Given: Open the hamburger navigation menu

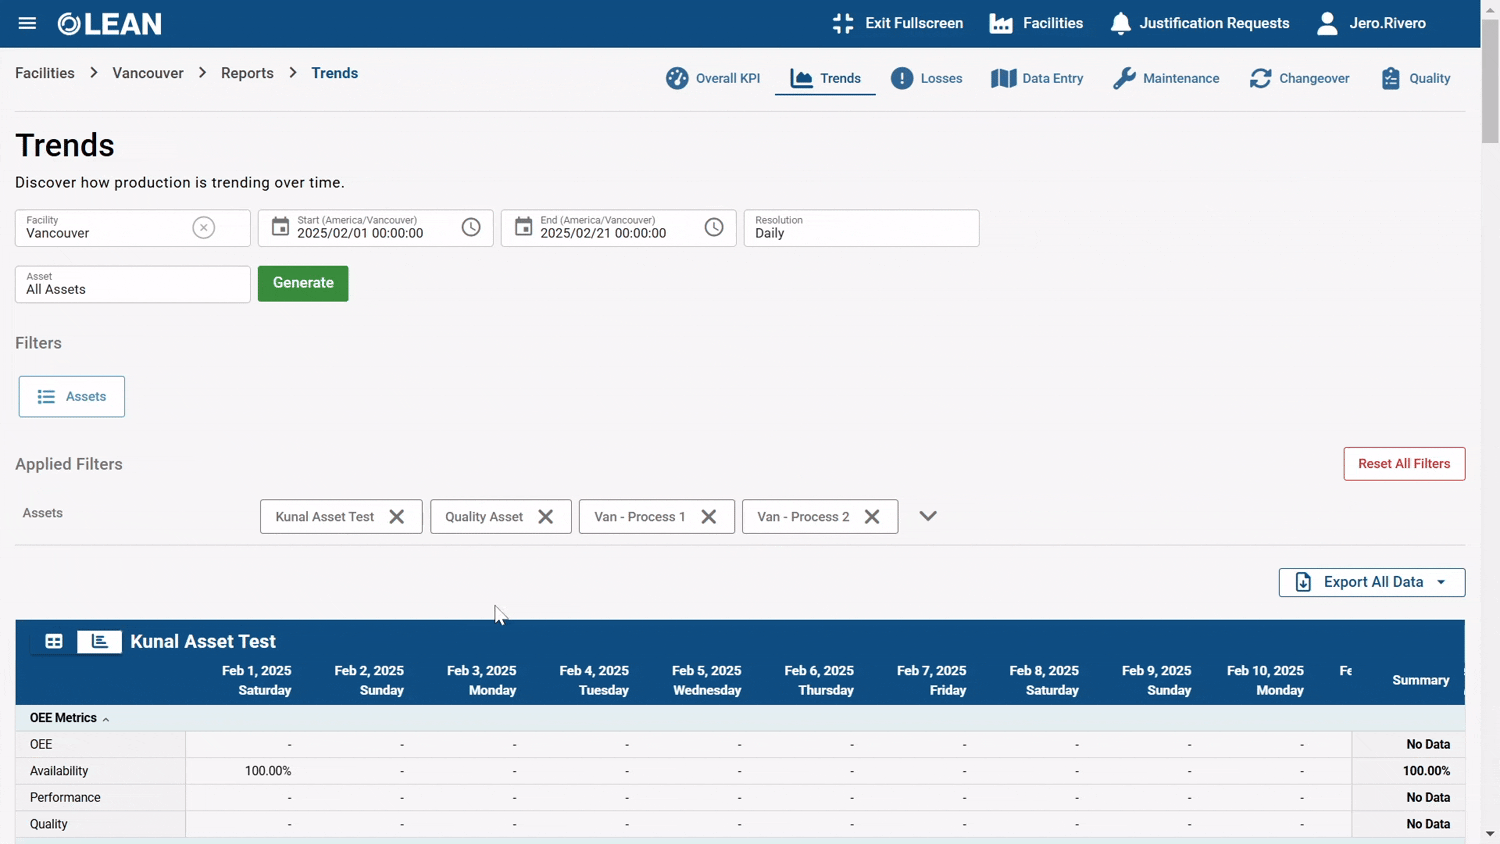Looking at the screenshot, I should pos(27,23).
